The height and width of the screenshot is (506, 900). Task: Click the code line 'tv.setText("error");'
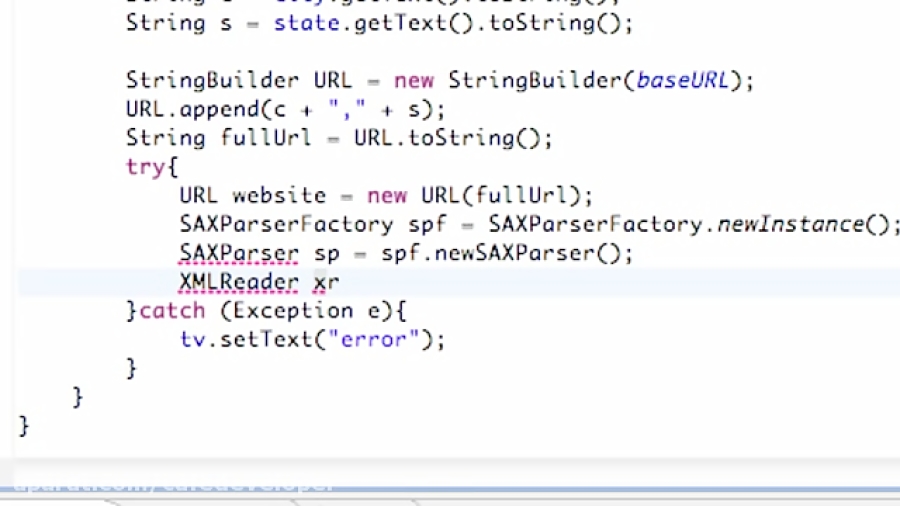coord(312,340)
